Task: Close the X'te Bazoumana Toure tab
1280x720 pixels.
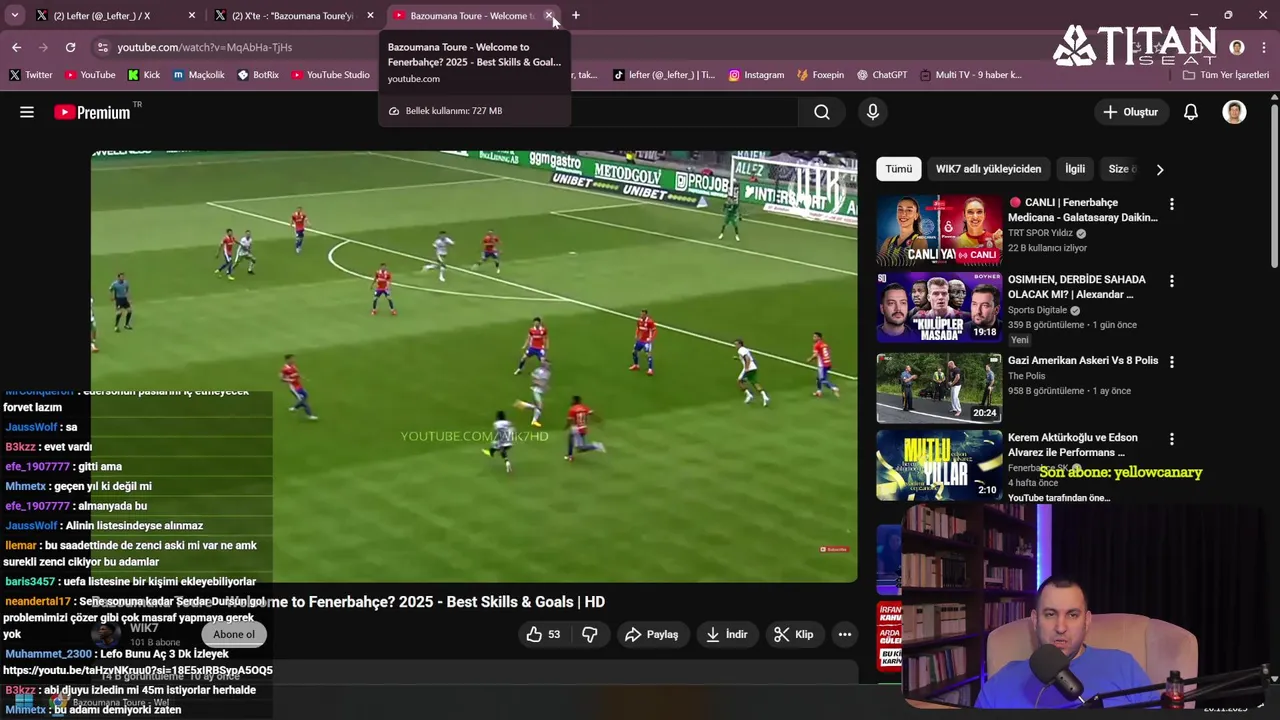Action: pyautogui.click(x=370, y=15)
